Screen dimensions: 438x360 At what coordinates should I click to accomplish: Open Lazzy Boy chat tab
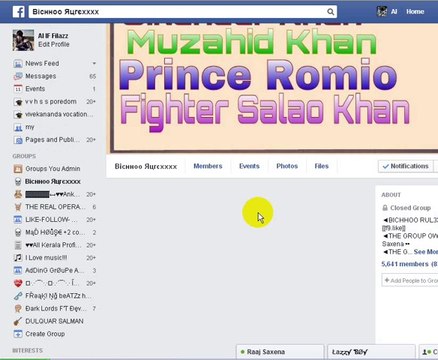[x=371, y=352]
